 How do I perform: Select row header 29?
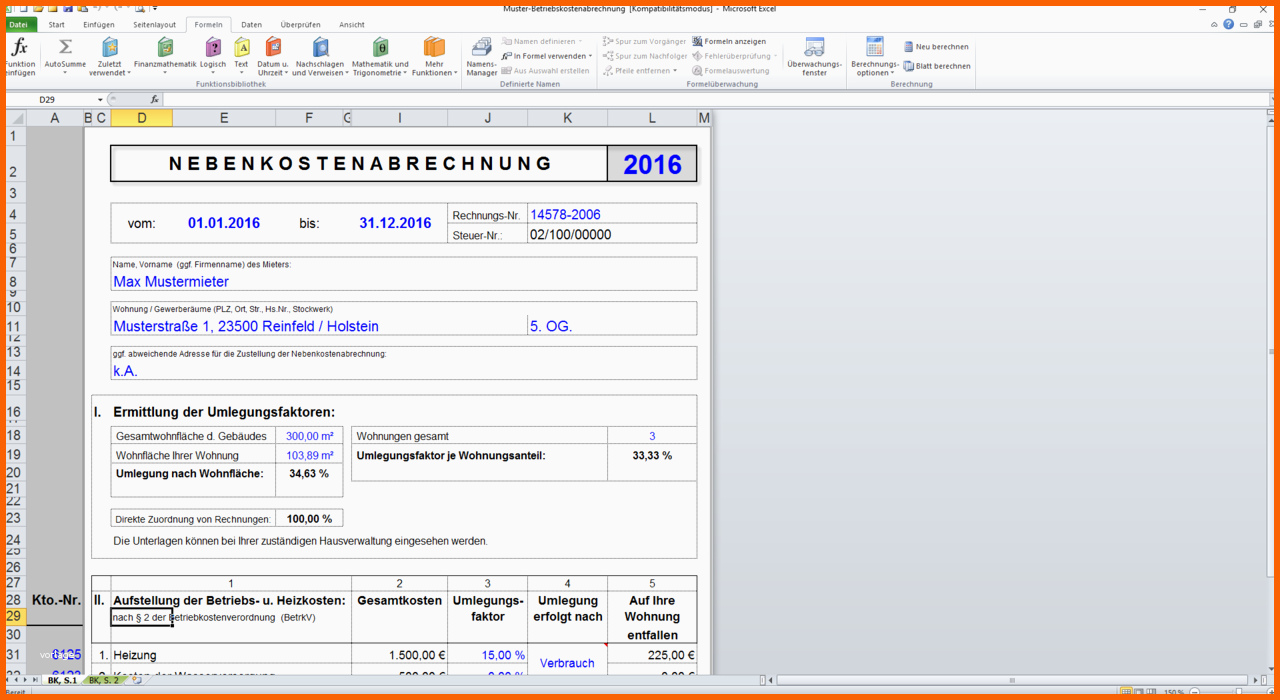[15, 617]
